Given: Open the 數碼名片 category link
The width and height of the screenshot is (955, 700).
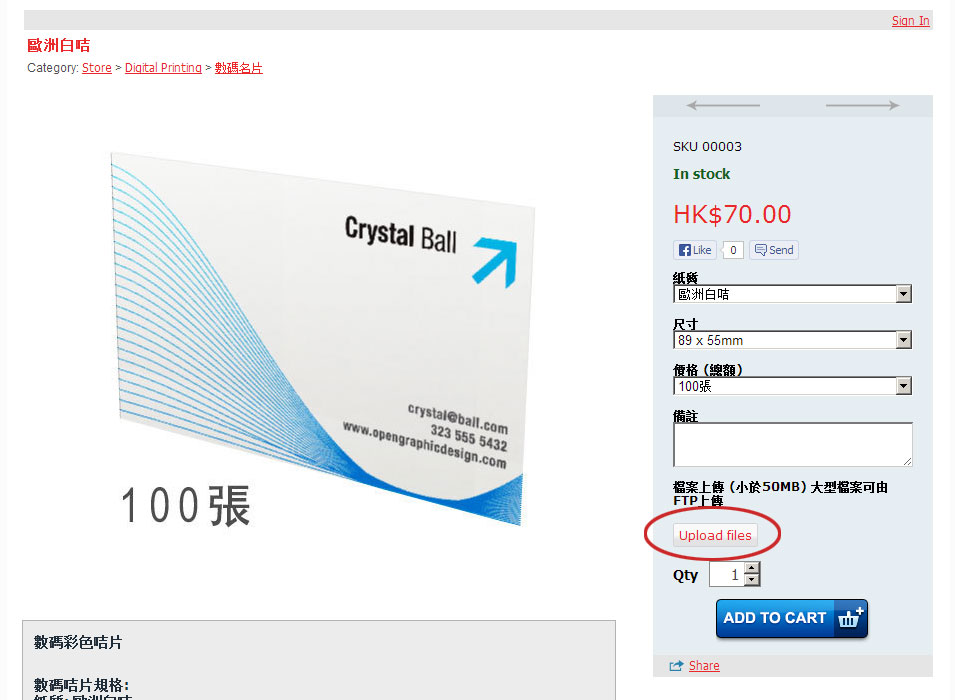Looking at the screenshot, I should pyautogui.click(x=238, y=68).
